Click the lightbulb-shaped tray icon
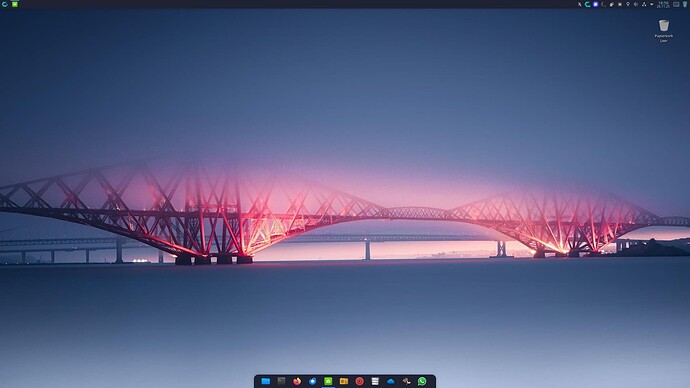The width and height of the screenshot is (690, 388). 628,4
